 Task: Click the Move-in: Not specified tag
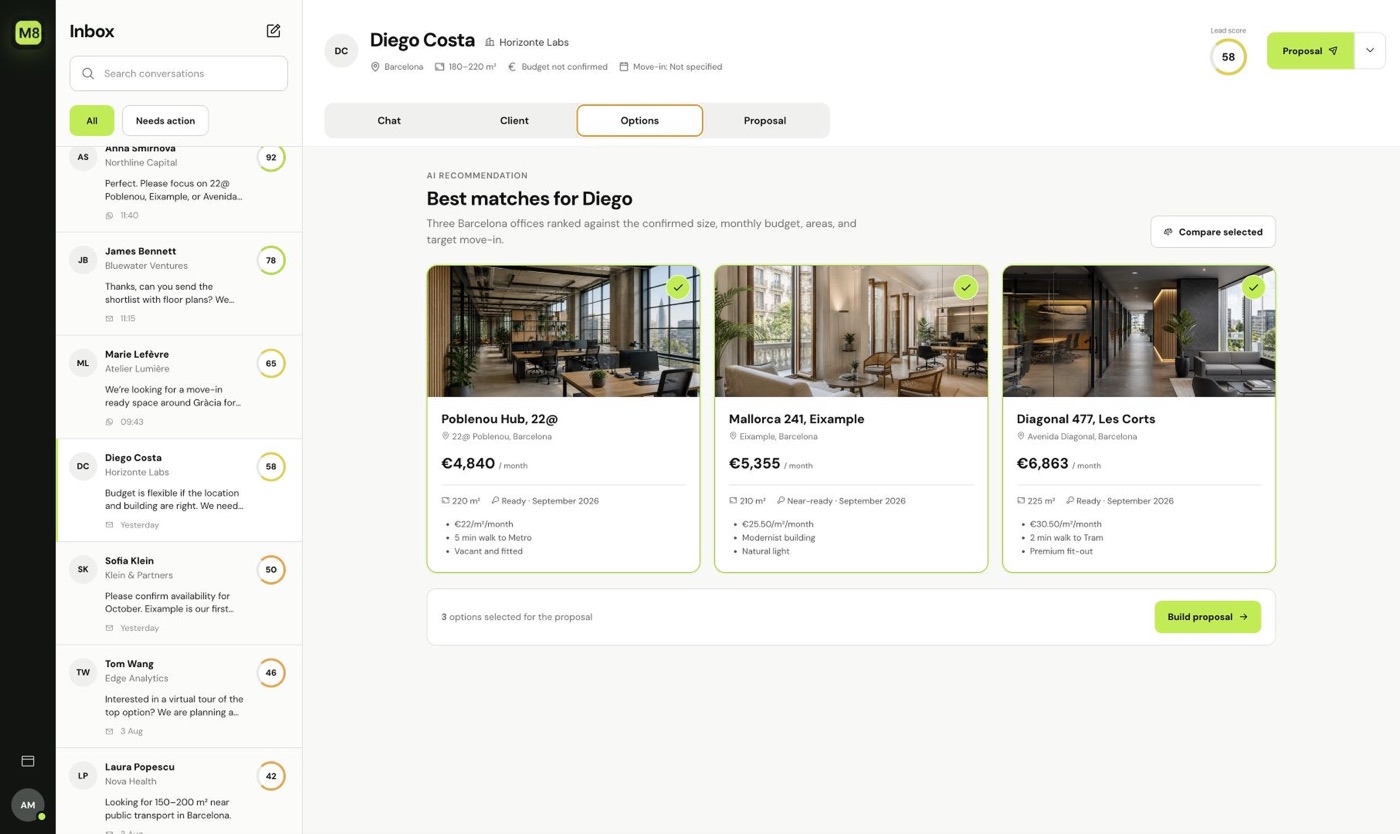pyautogui.click(x=670, y=67)
